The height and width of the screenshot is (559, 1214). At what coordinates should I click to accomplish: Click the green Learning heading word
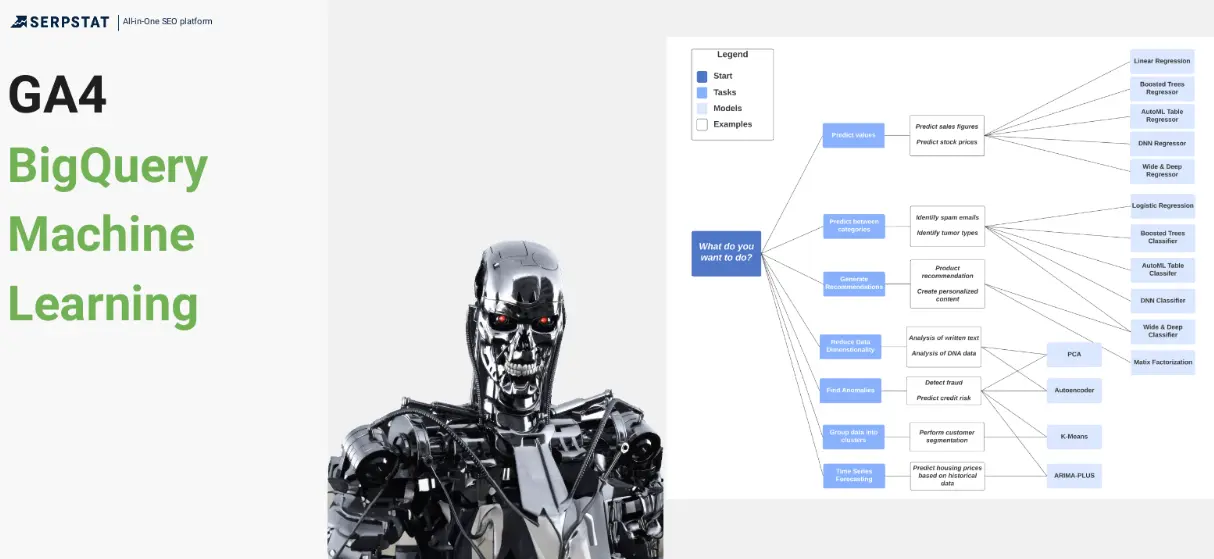pos(103,304)
